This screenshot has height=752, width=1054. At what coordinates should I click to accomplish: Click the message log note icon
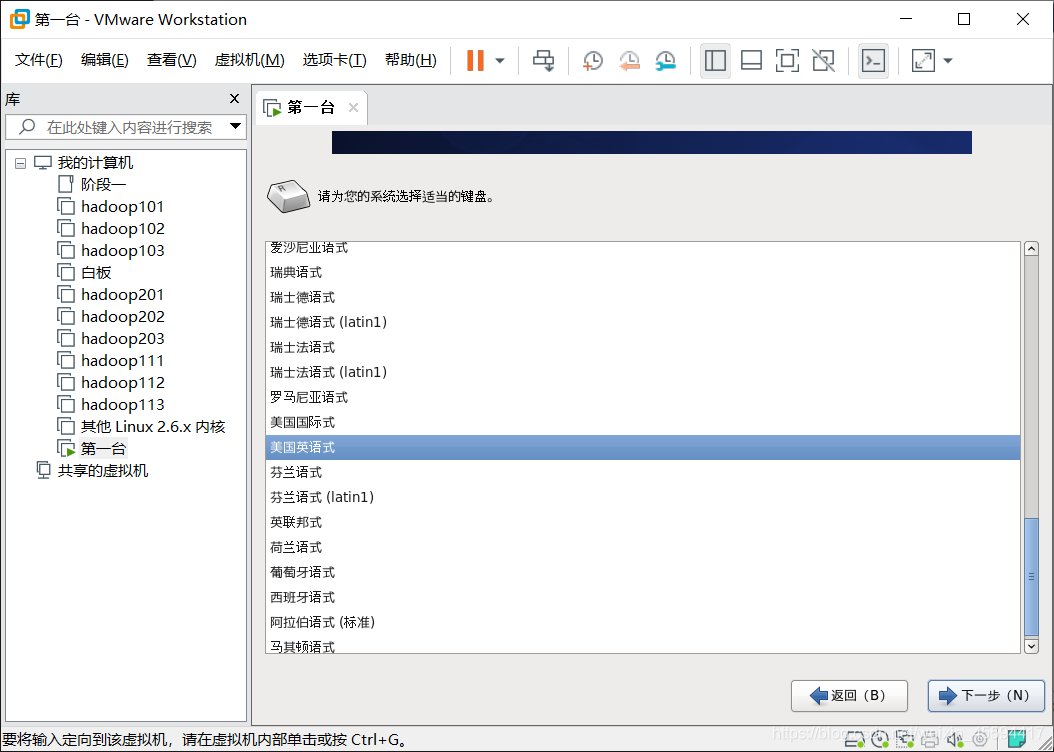point(1018,739)
